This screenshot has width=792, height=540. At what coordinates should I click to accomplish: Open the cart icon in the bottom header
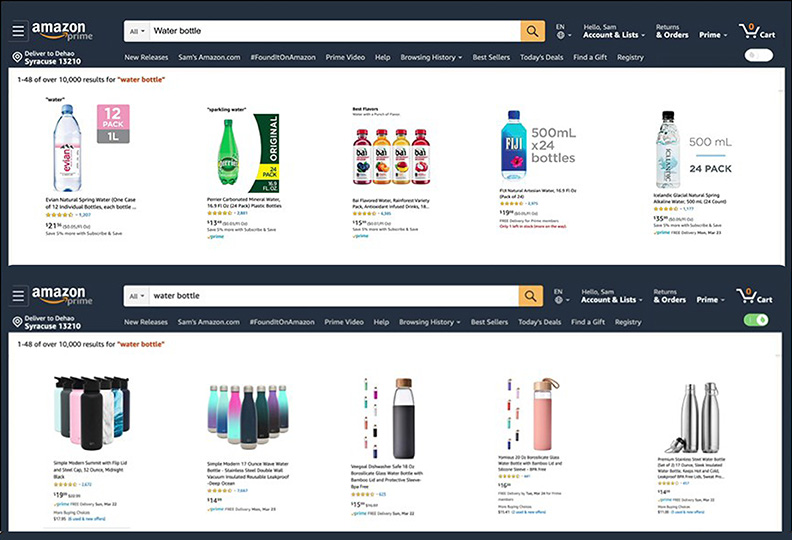click(754, 296)
